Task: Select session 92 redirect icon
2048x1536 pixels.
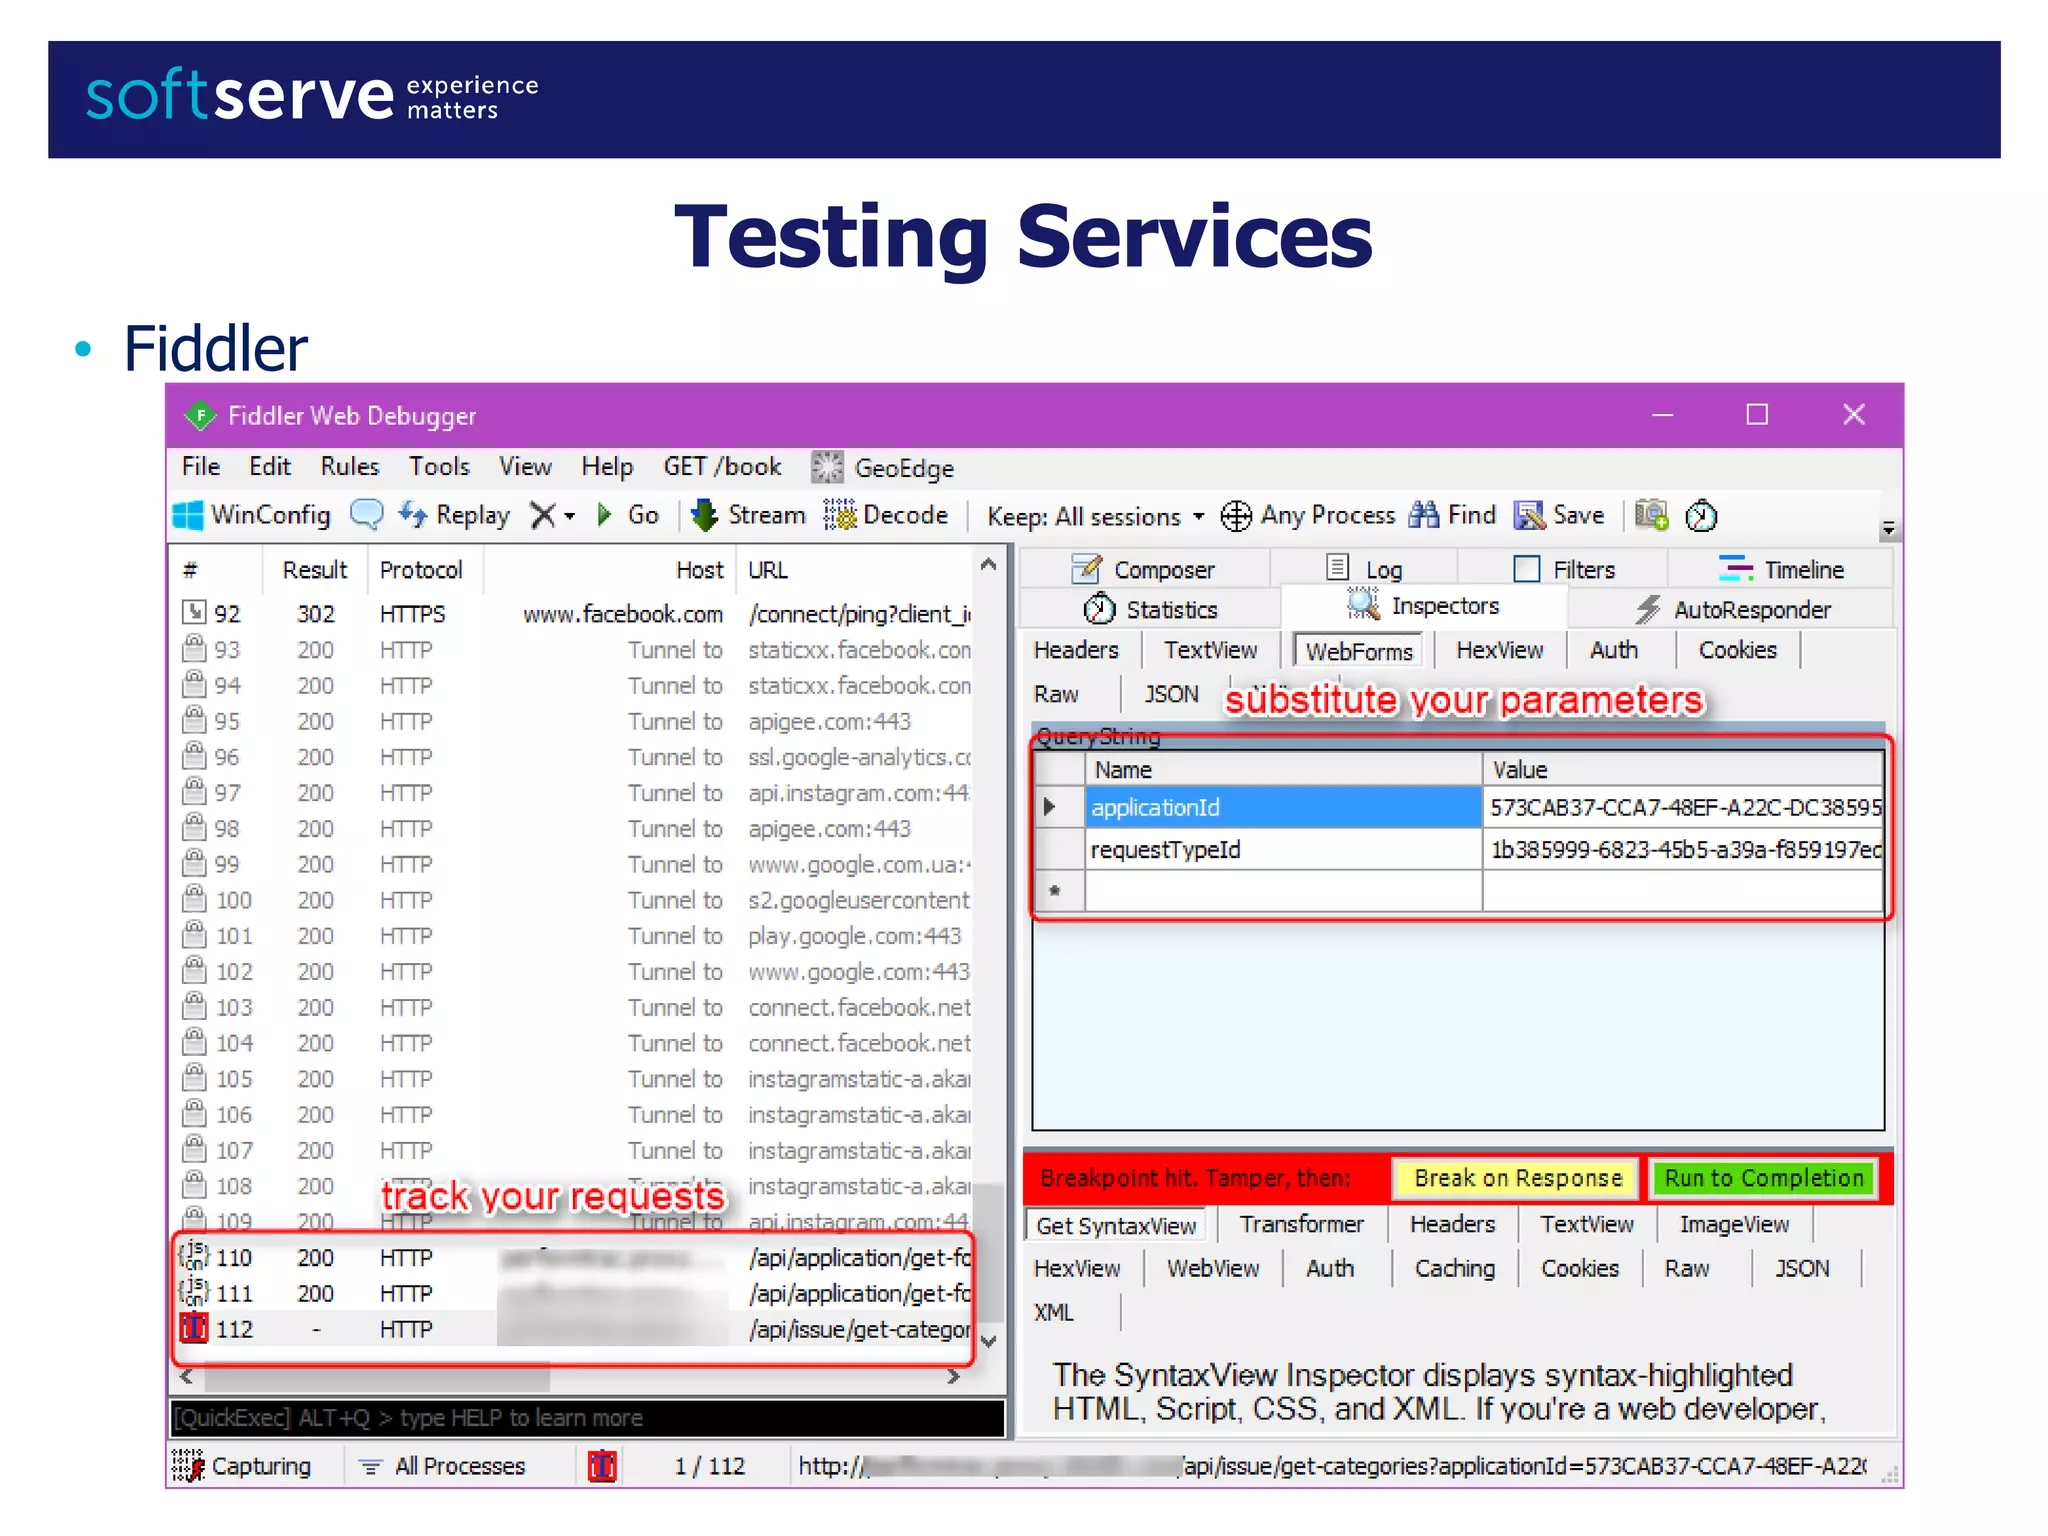Action: click(x=194, y=612)
